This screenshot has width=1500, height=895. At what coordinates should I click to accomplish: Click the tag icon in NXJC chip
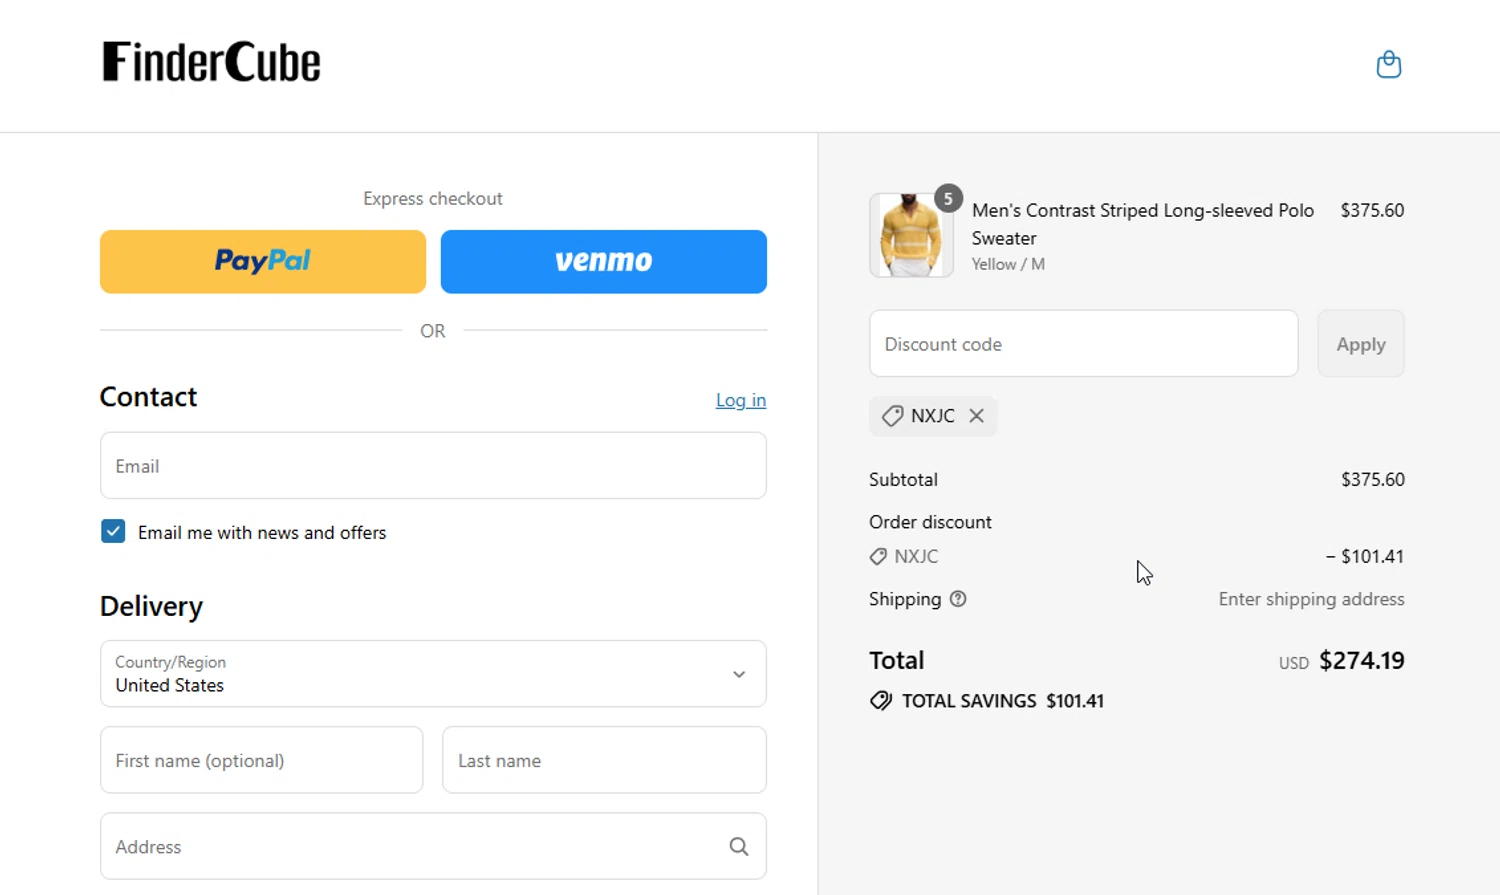click(x=892, y=416)
